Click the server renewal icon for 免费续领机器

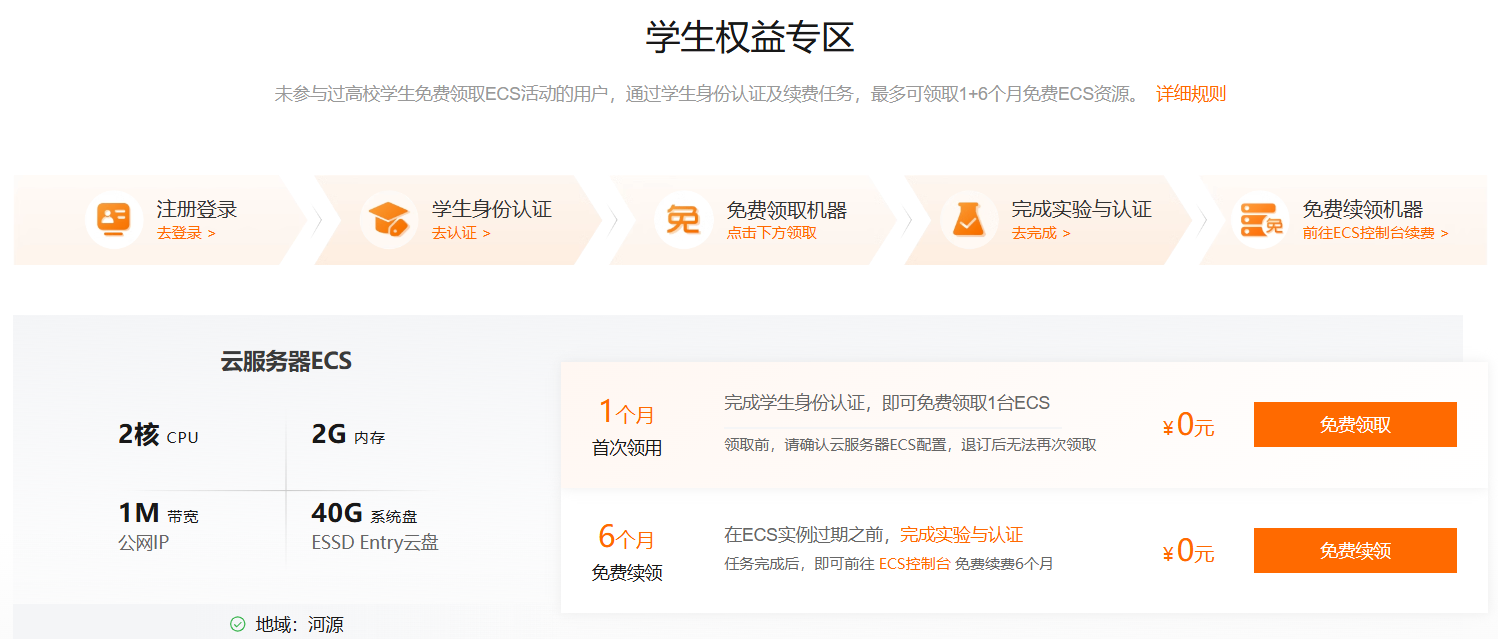pos(1260,219)
